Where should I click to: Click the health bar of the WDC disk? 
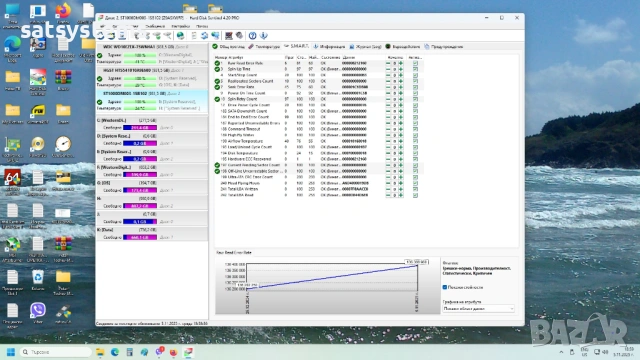click(x=140, y=55)
